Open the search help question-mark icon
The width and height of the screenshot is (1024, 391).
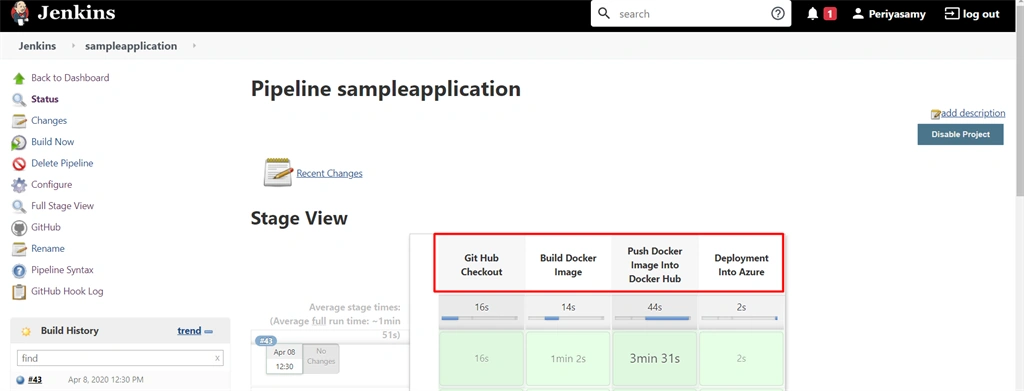[x=778, y=14]
